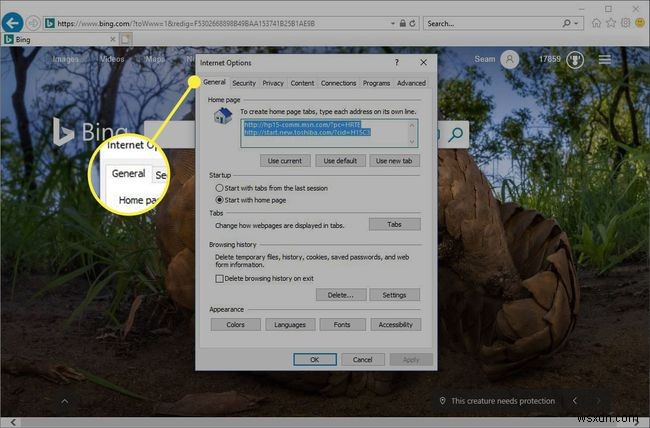Viewport: 650px width, 428px height.
Task: Click the help question mark in Internet Options
Action: pyautogui.click(x=397, y=63)
